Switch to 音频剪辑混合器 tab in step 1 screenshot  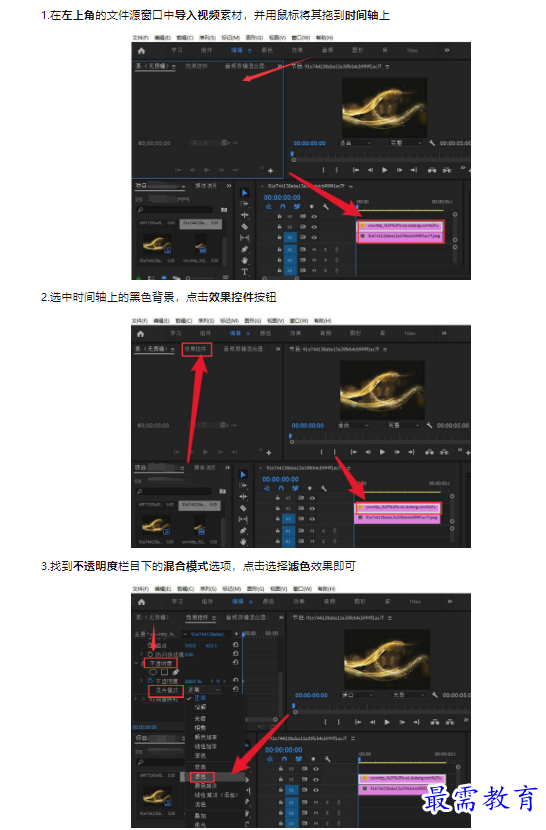tap(245, 66)
